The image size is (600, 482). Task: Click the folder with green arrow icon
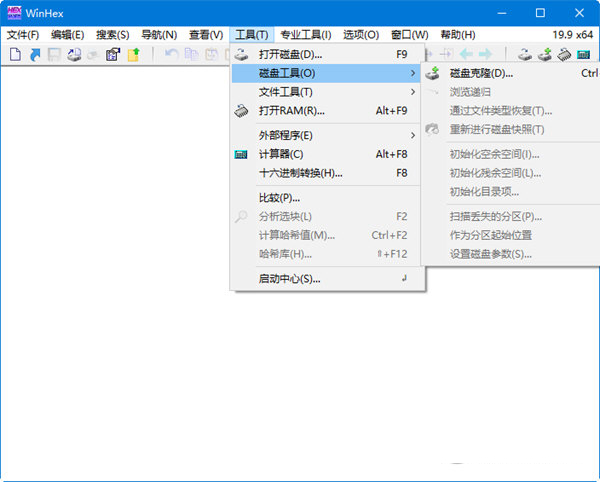point(132,55)
